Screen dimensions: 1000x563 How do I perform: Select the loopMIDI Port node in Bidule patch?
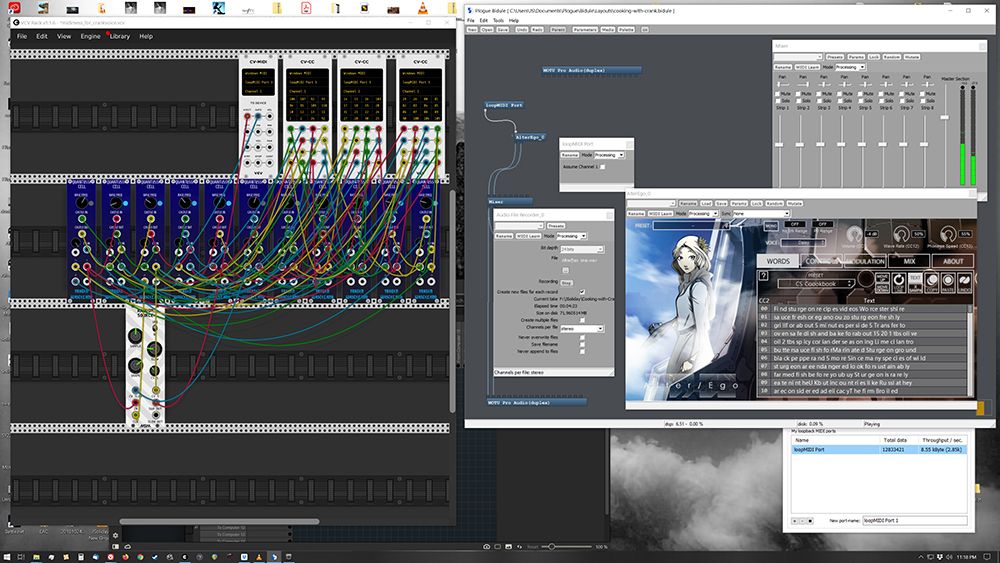[504, 105]
